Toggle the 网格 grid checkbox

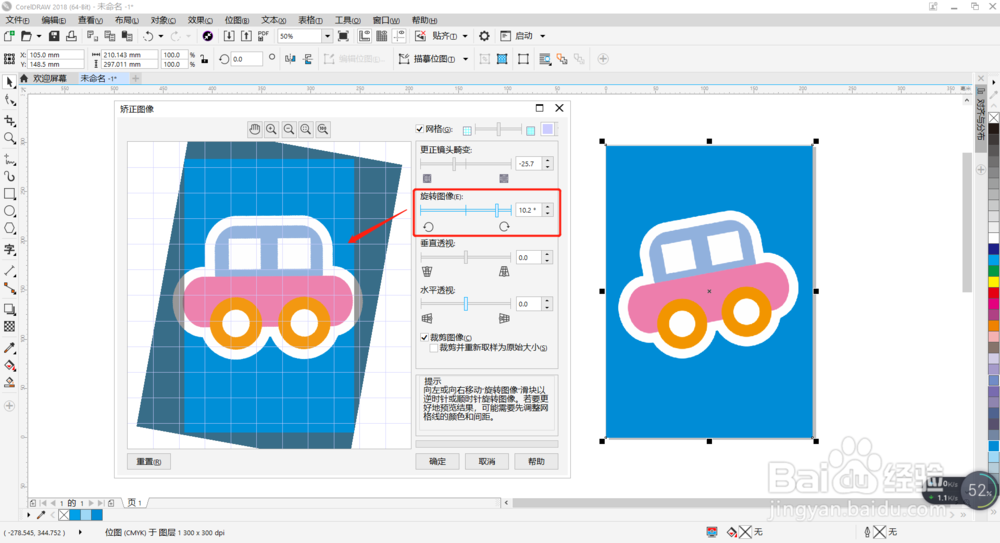click(x=420, y=129)
